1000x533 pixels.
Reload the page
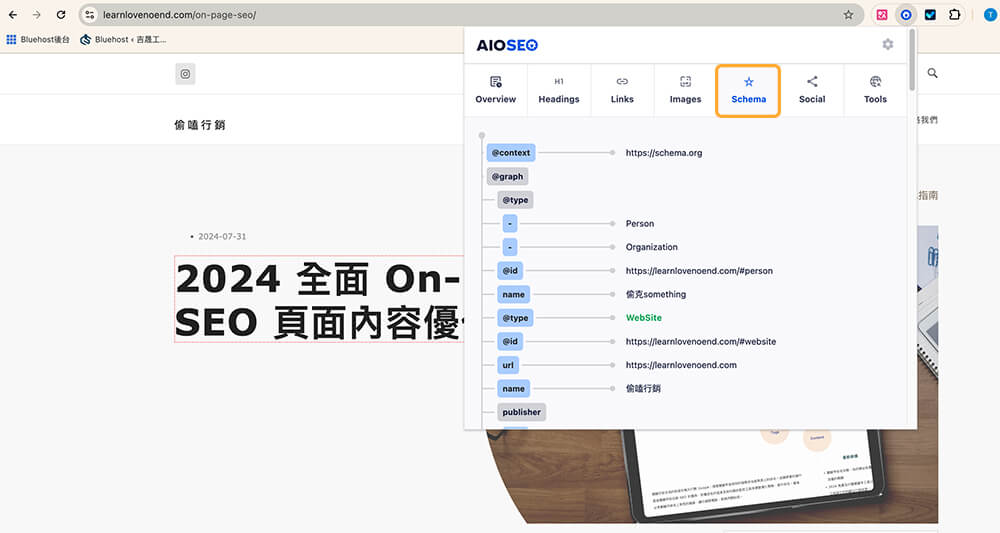click(x=61, y=15)
